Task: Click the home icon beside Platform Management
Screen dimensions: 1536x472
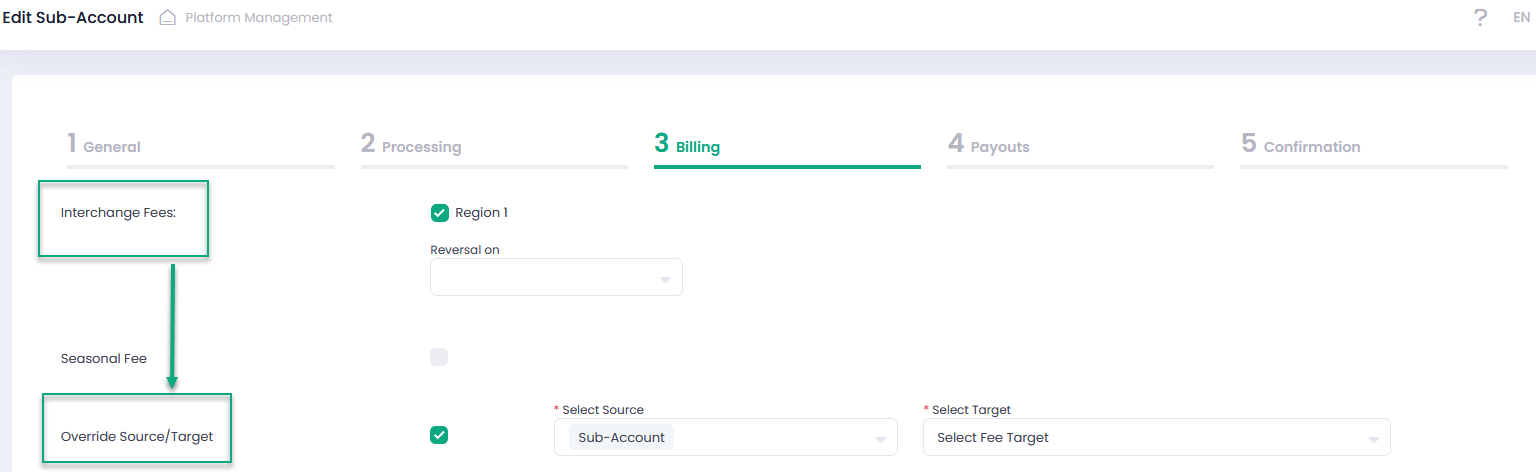Action: click(168, 18)
